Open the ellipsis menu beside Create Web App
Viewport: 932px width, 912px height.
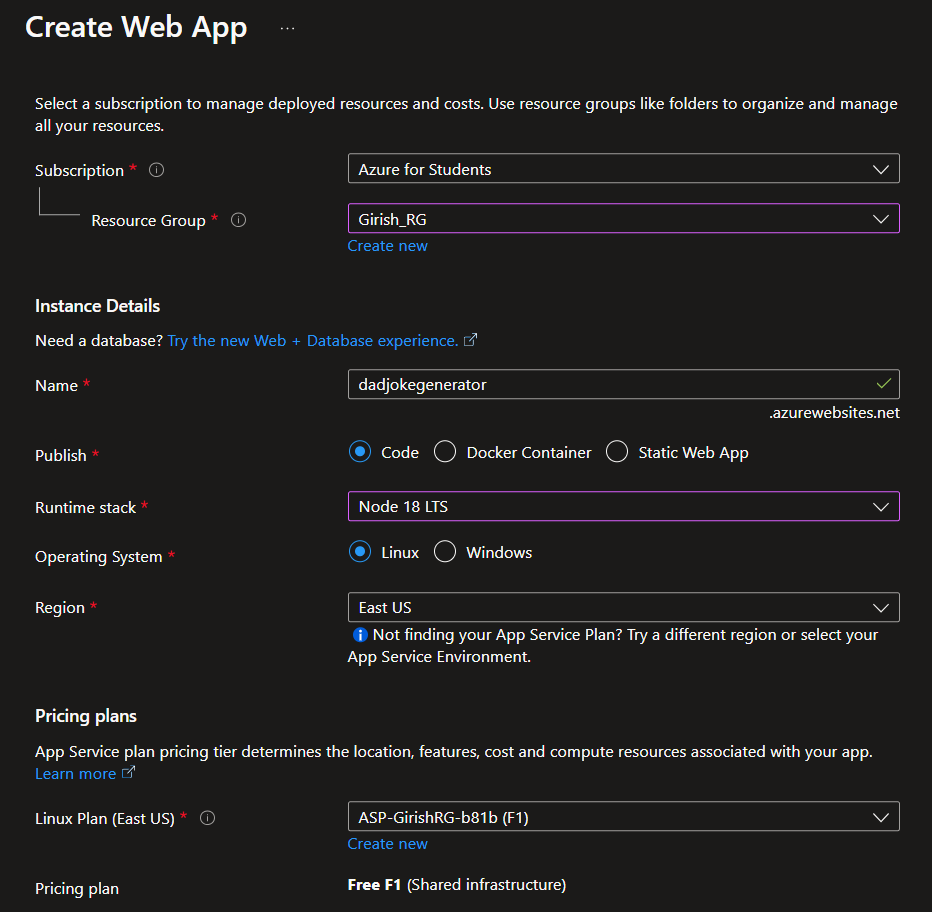(288, 29)
